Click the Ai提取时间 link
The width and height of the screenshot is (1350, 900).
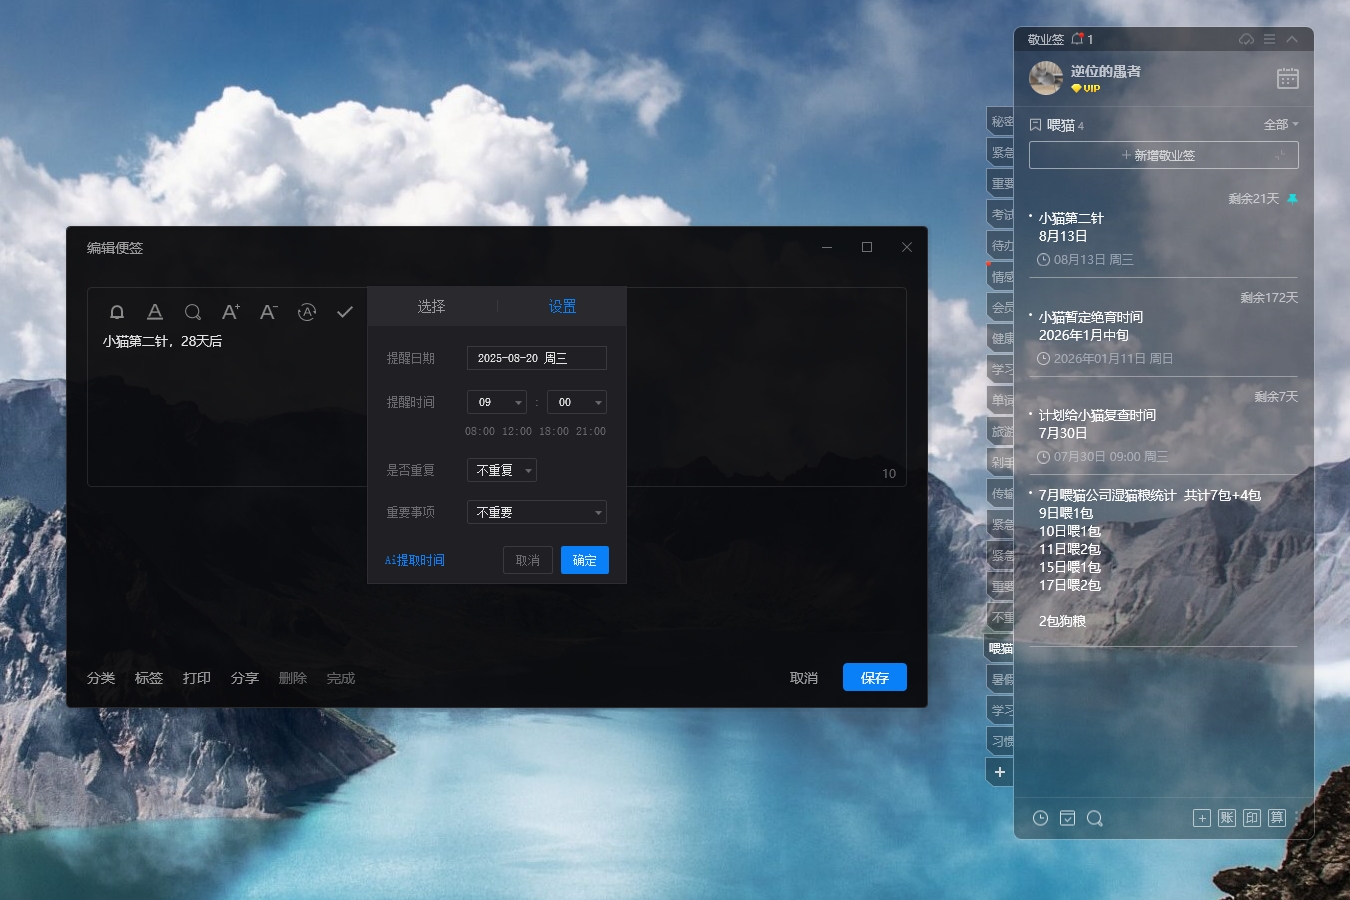[415, 560]
